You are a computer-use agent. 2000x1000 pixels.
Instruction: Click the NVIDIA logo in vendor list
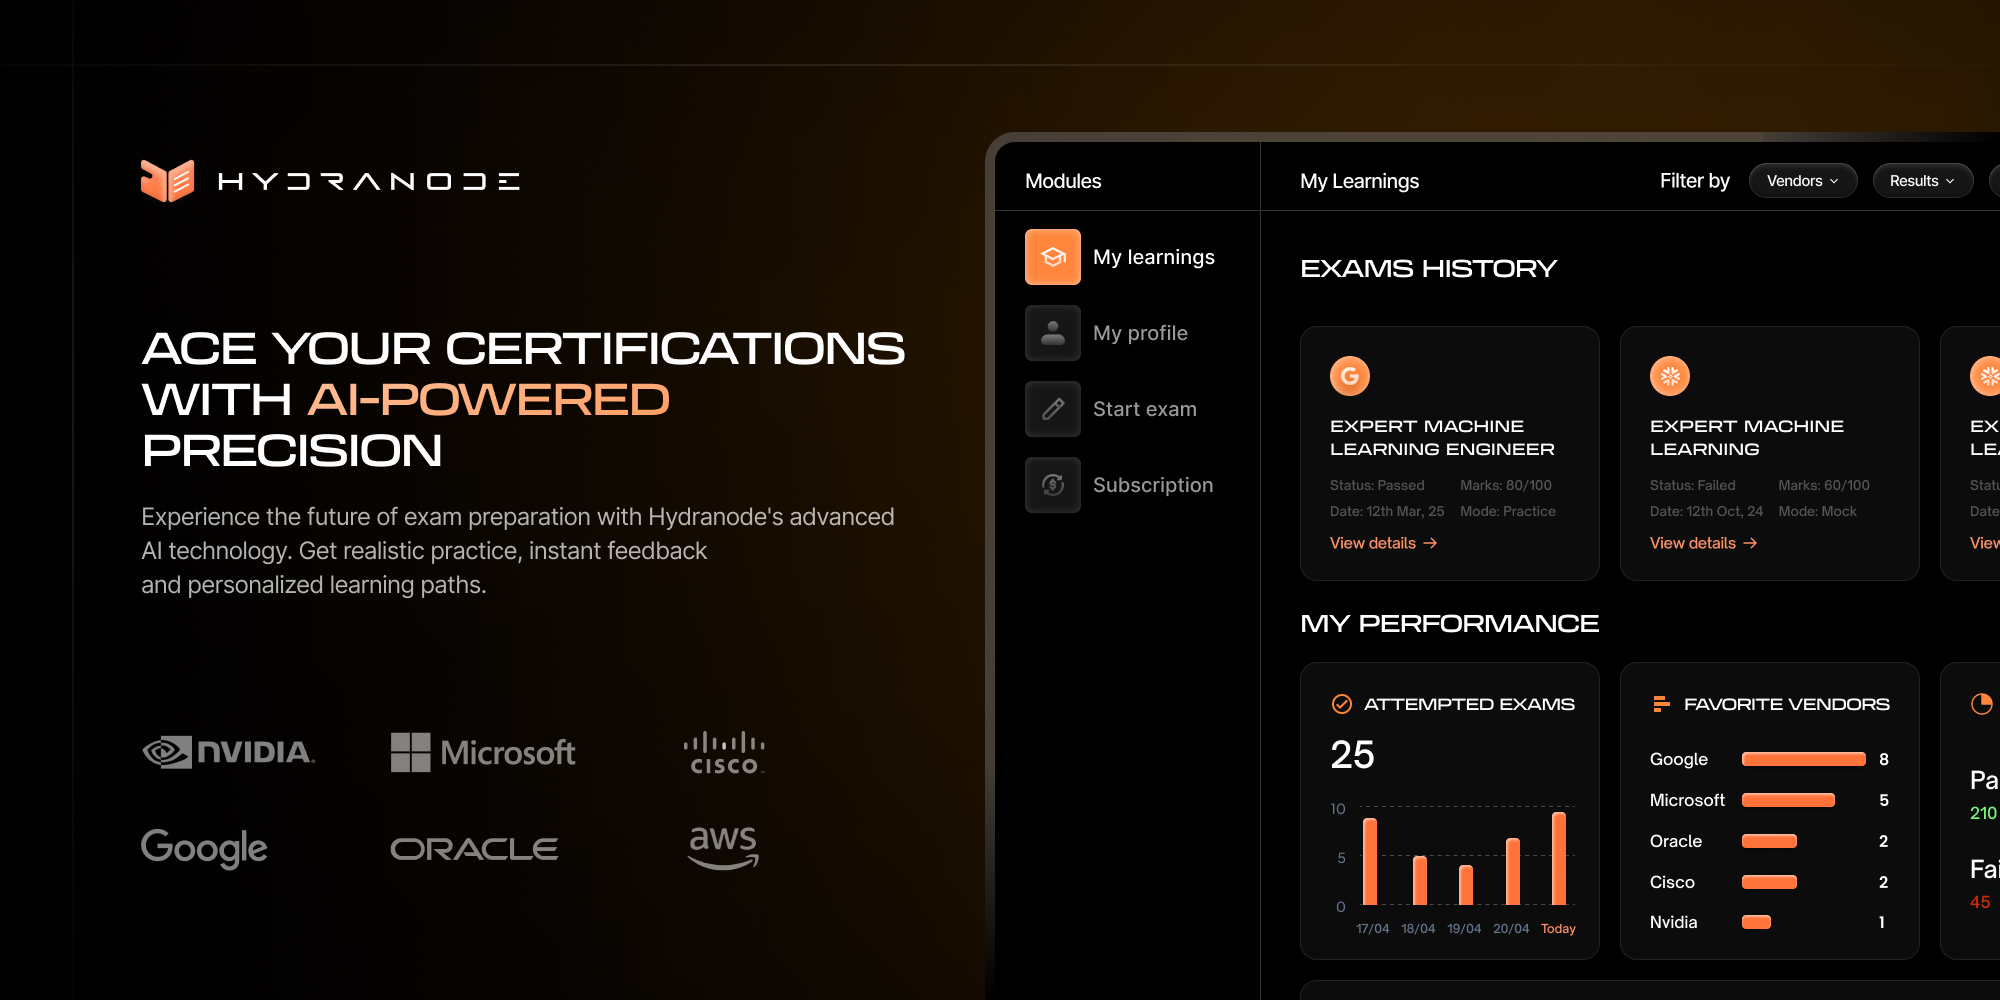tap(228, 752)
